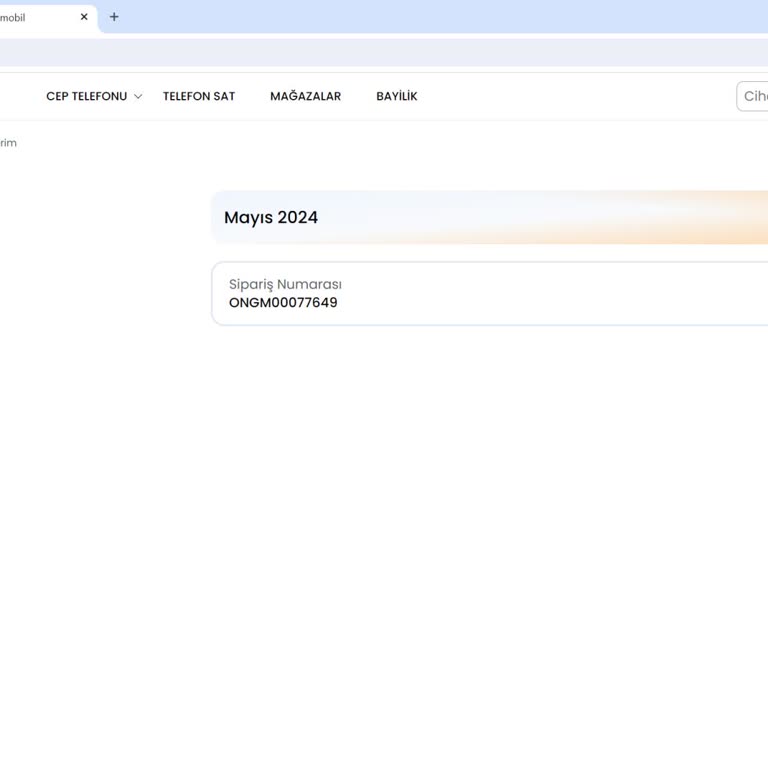Viewport: 768px width, 768px height.
Task: Open a new browser tab with plus icon
Action: (114, 17)
